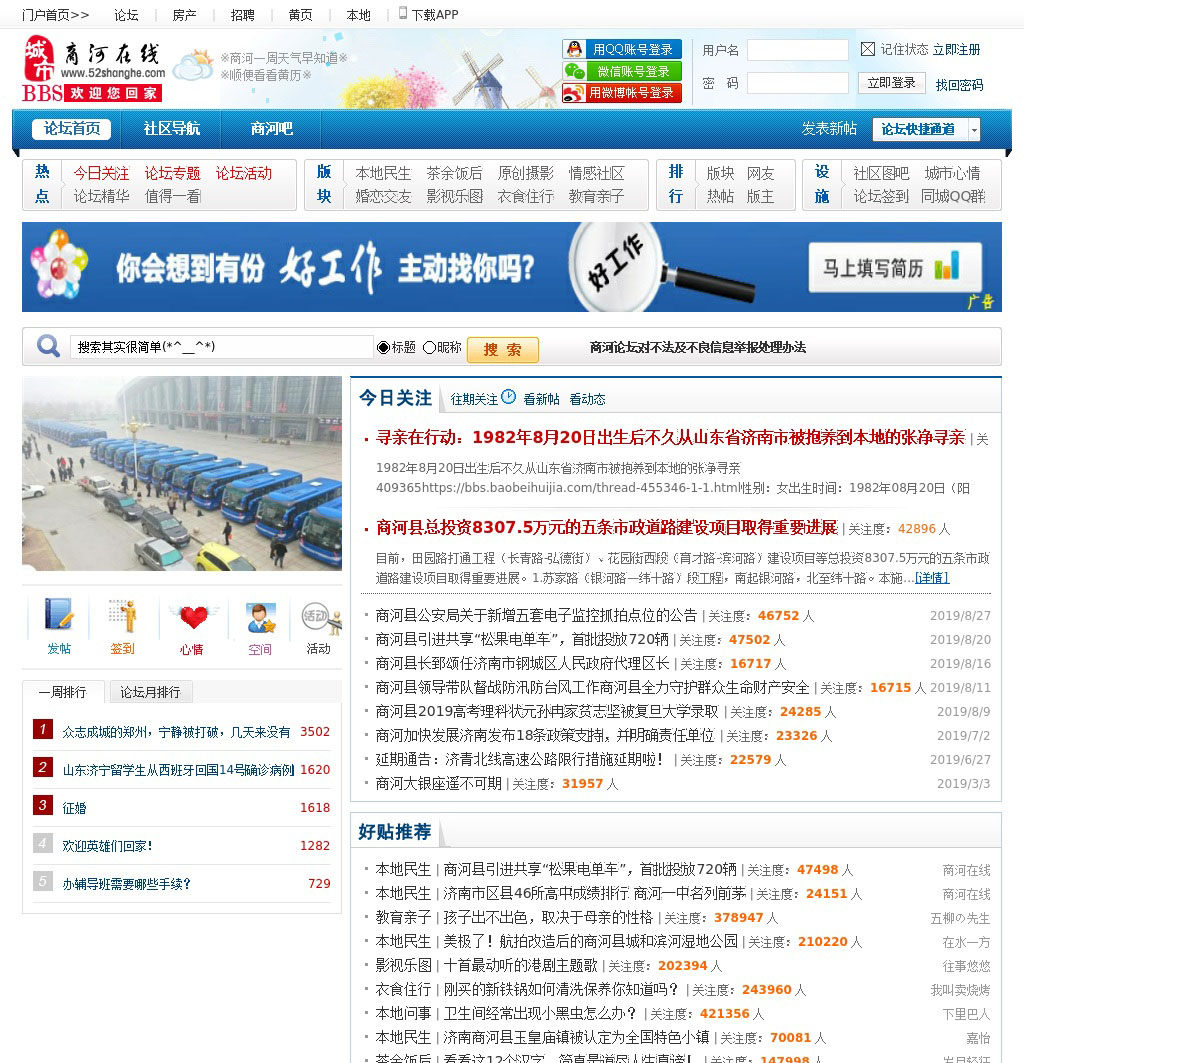Open the 本地民生 board link
The height and width of the screenshot is (1063, 1200).
(383, 173)
